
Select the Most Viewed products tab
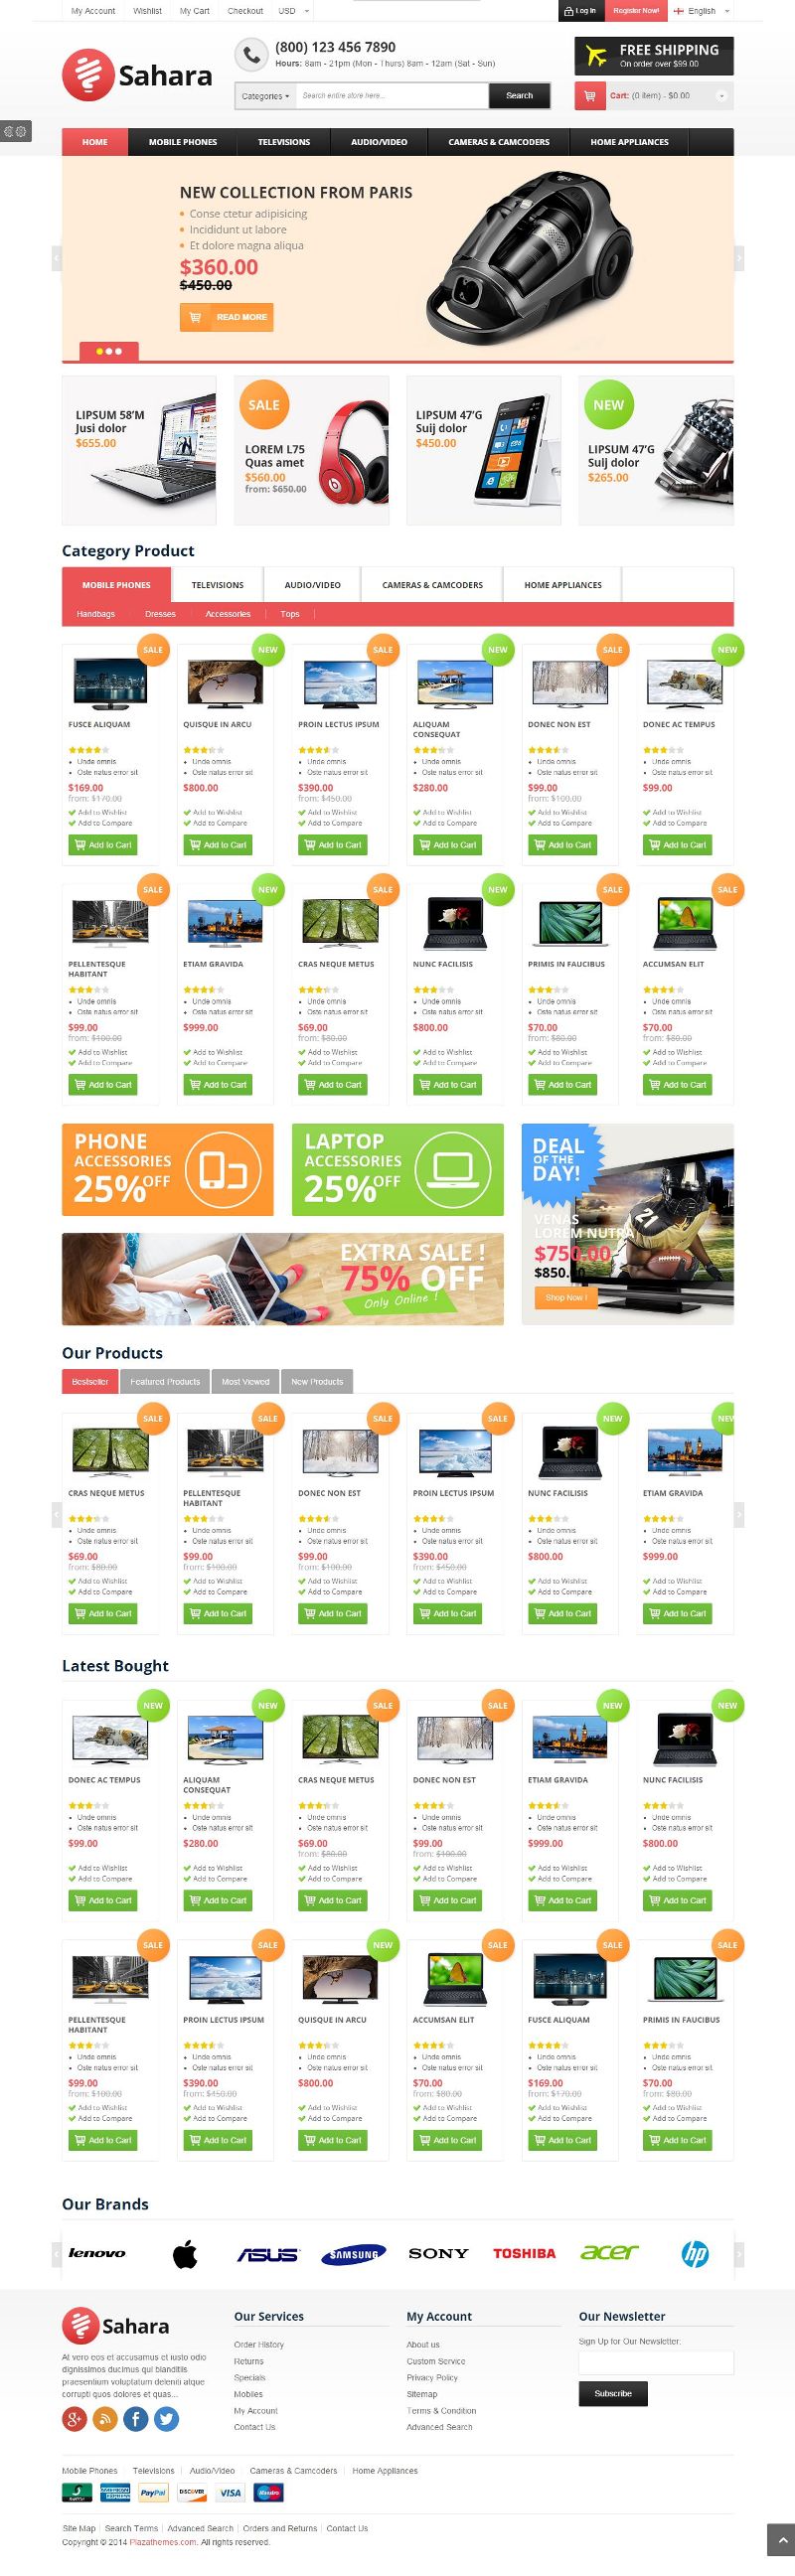click(x=246, y=1381)
